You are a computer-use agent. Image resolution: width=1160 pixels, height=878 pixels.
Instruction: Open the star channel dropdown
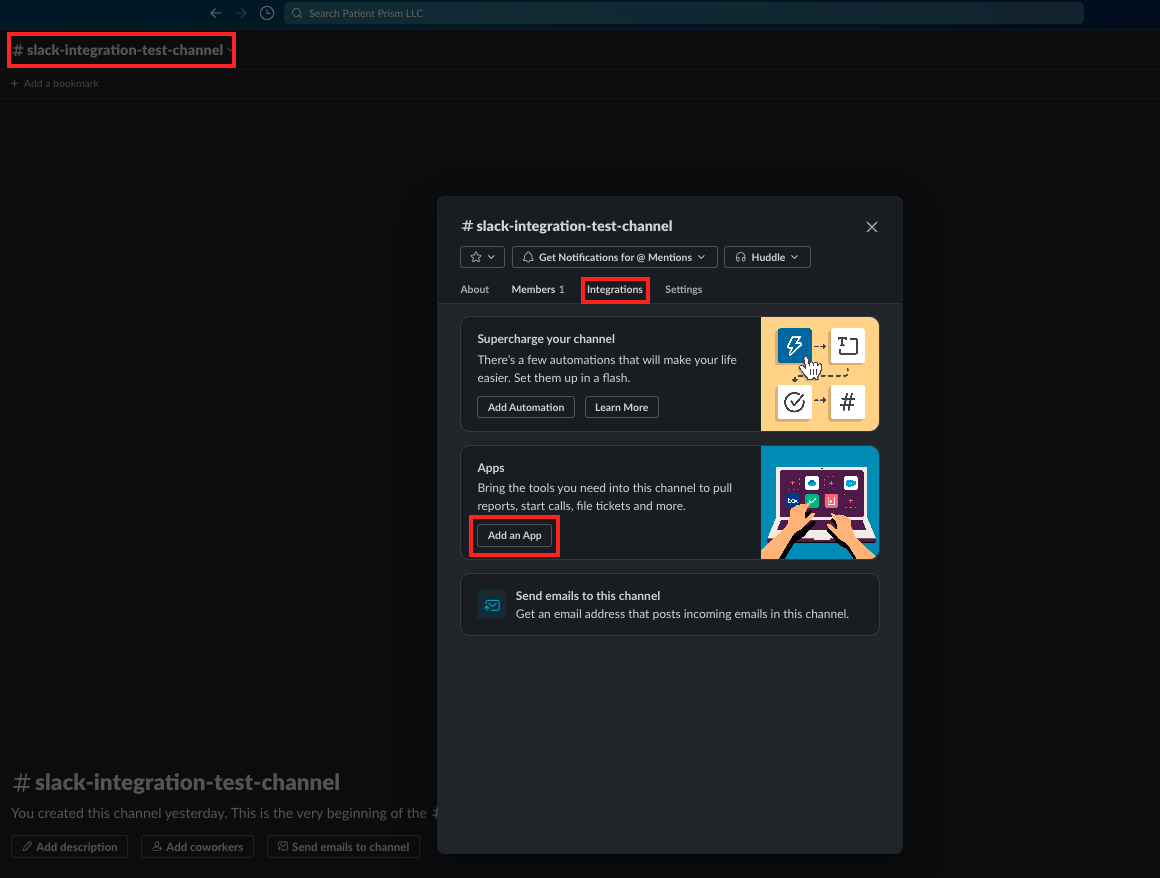(482, 257)
